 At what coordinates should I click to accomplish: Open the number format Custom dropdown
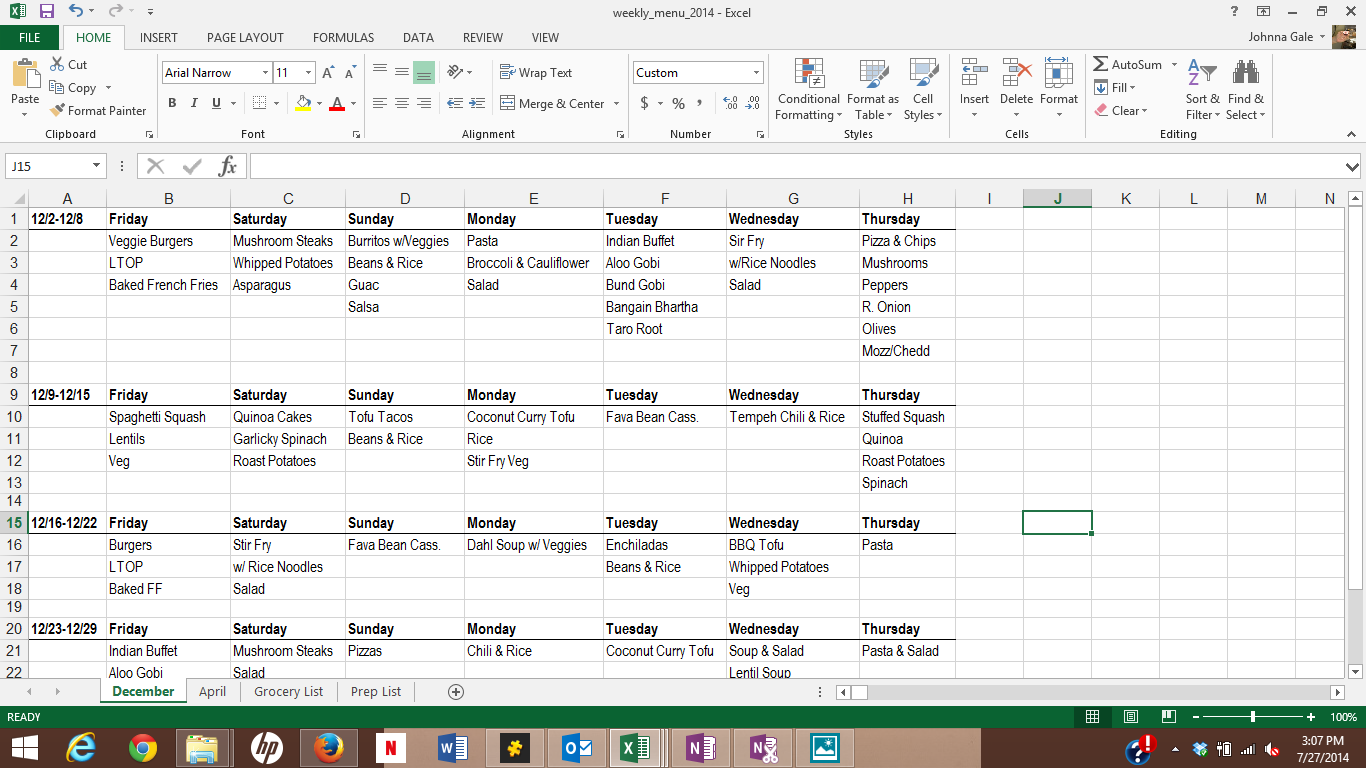click(x=756, y=73)
